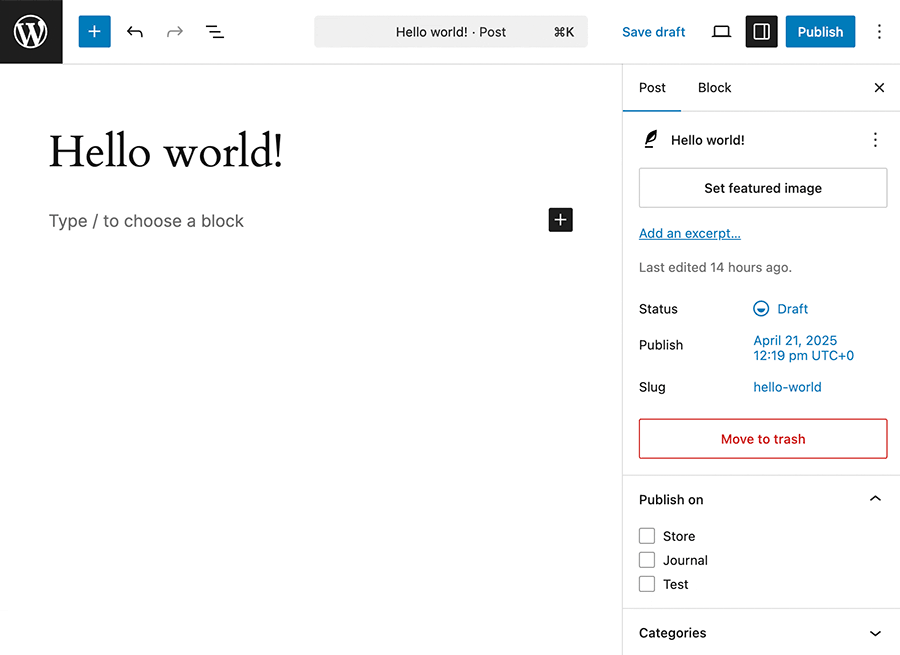The image size is (900, 655).
Task: Edit the hello-world slug
Action: coord(787,387)
